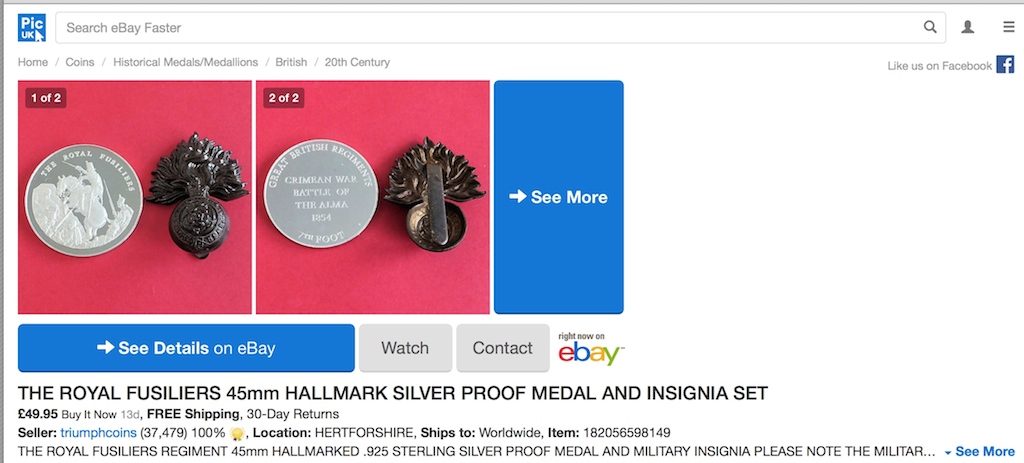Click the Watch button
The height and width of the screenshot is (463, 1024).
click(405, 348)
